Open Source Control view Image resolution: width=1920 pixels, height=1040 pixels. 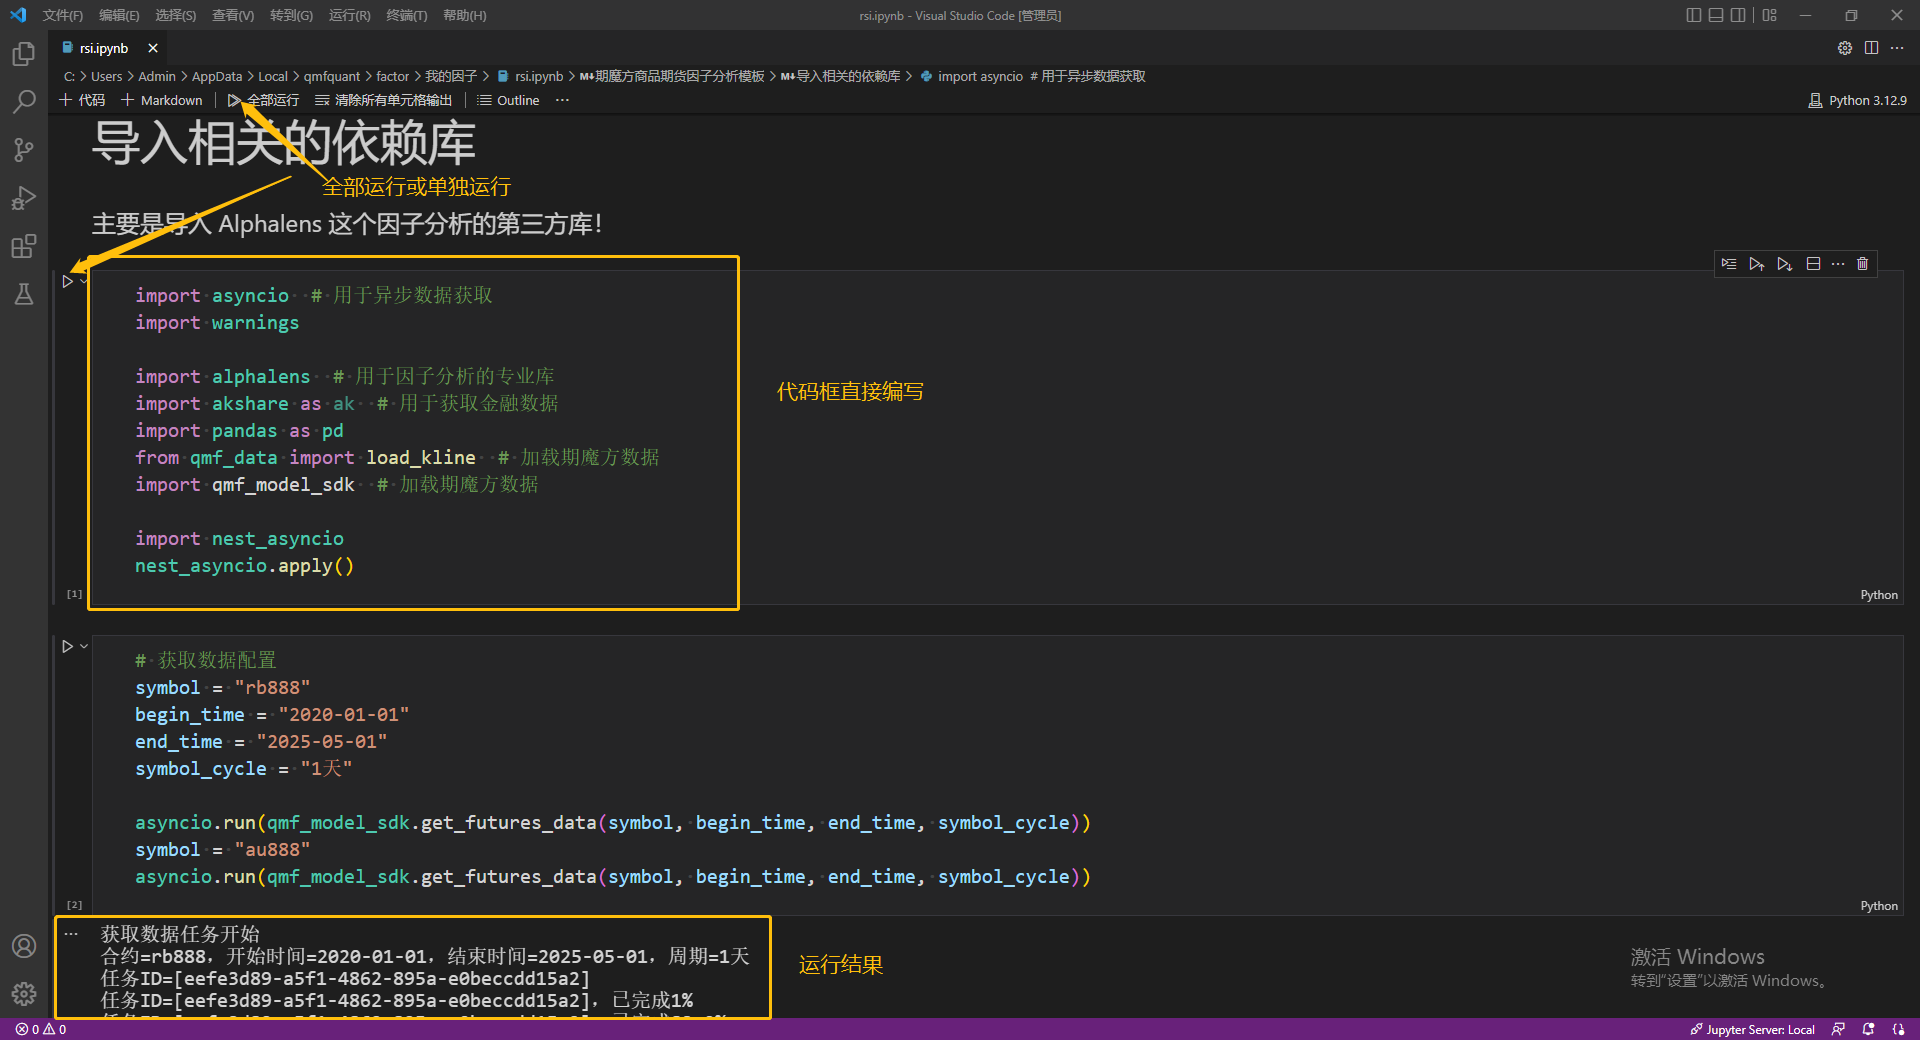[24, 150]
